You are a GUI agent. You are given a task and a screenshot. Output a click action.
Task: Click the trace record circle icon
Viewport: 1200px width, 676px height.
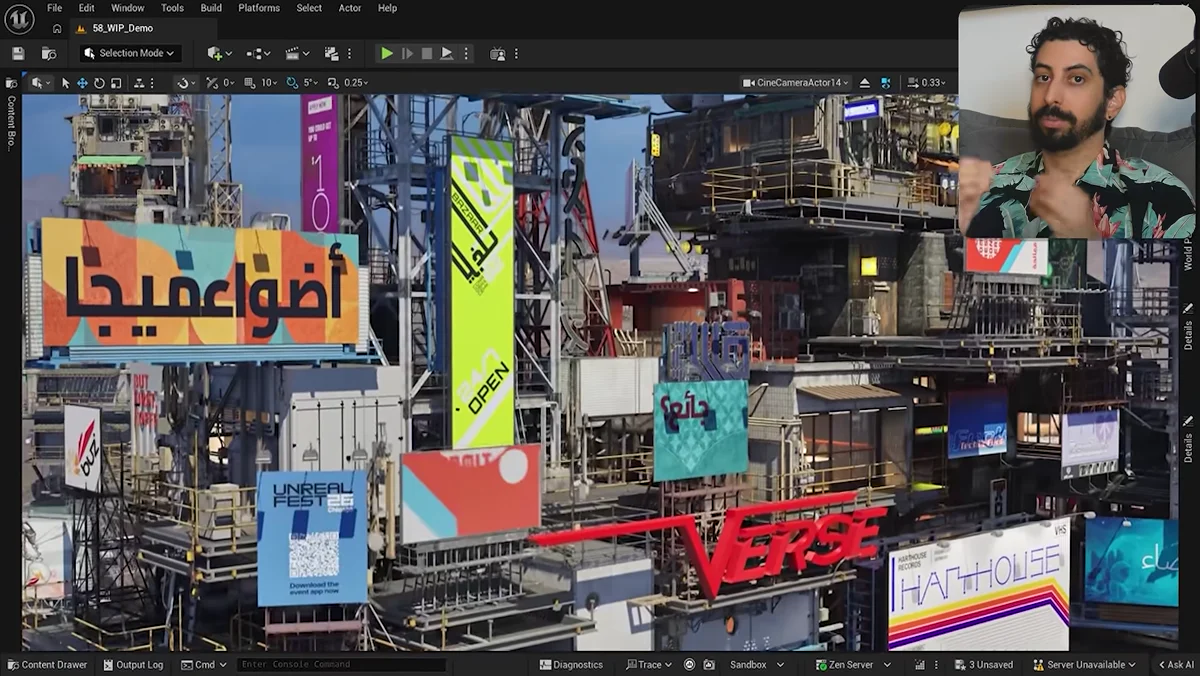point(689,664)
